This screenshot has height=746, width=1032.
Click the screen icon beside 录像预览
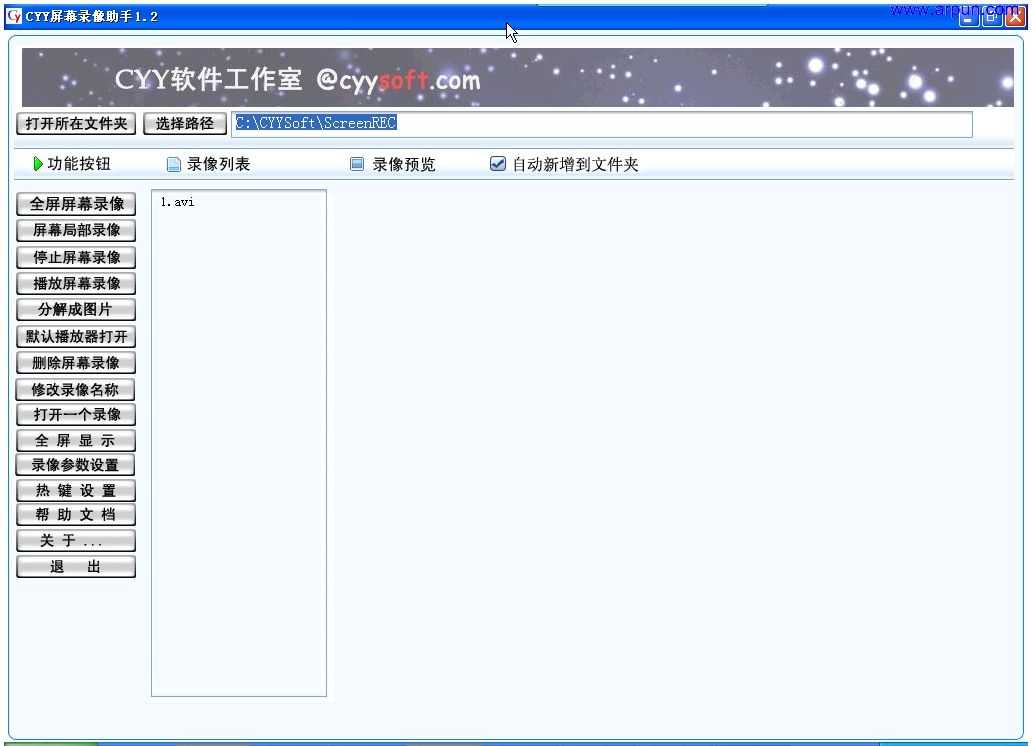click(x=357, y=164)
